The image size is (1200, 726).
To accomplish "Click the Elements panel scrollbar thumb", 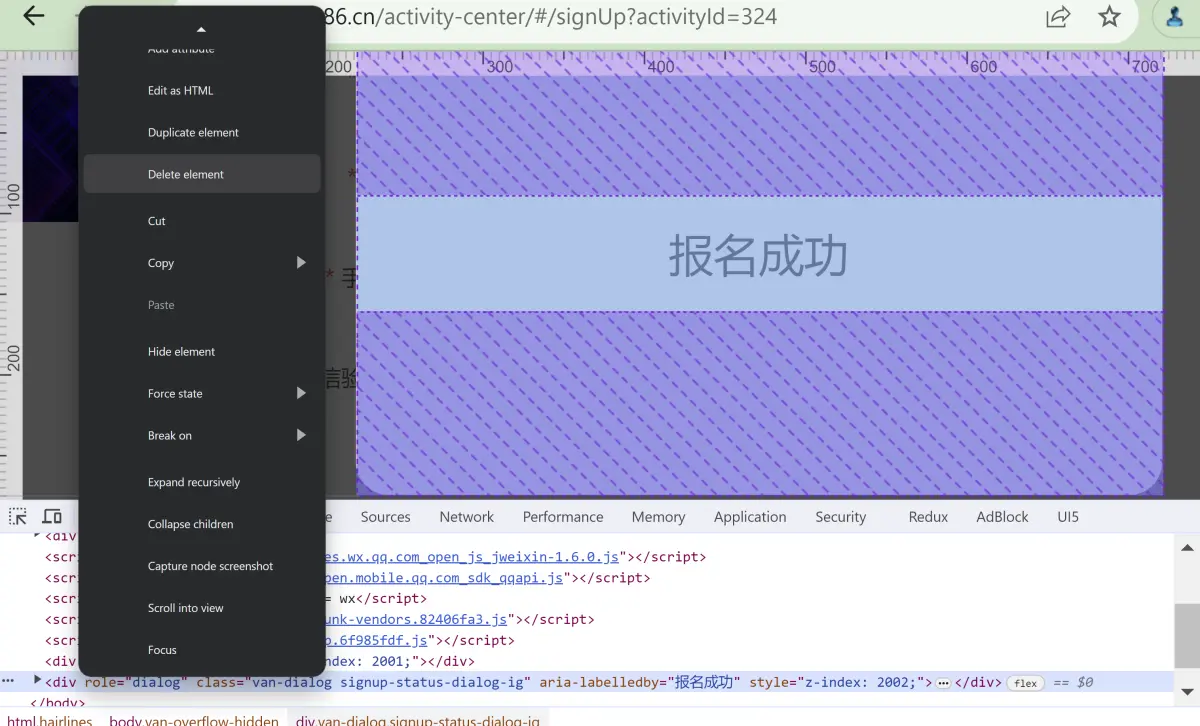I will (x=1187, y=636).
